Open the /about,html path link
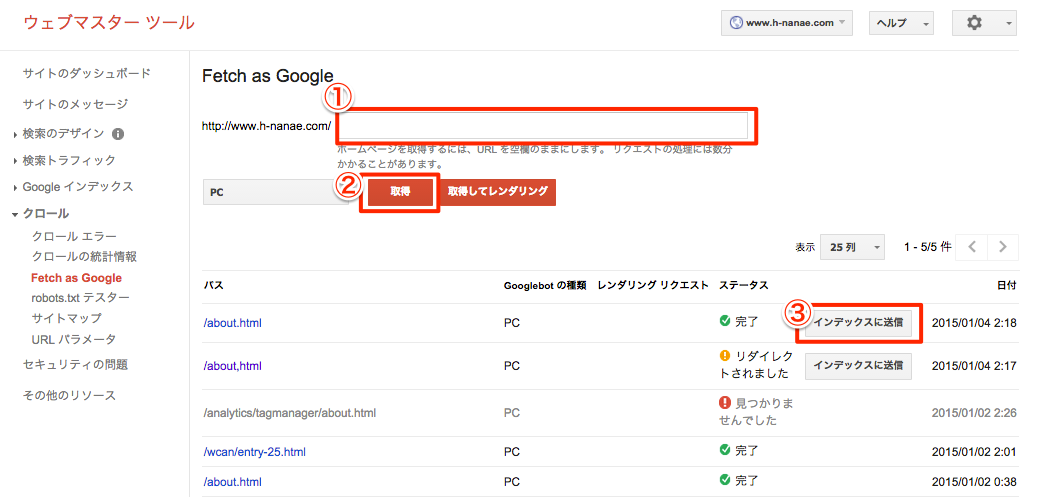Viewport: 1051px width, 497px height. (232, 366)
